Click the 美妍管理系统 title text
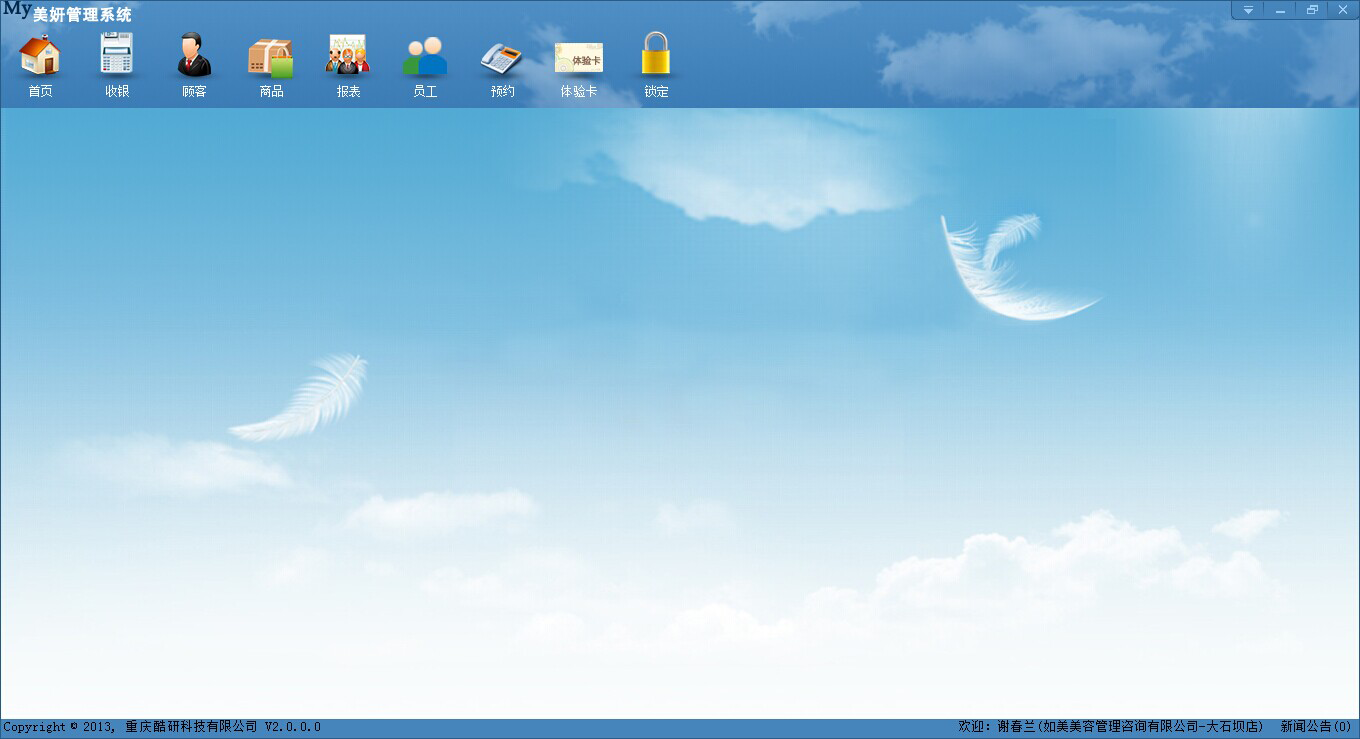The image size is (1360, 739). click(x=82, y=15)
